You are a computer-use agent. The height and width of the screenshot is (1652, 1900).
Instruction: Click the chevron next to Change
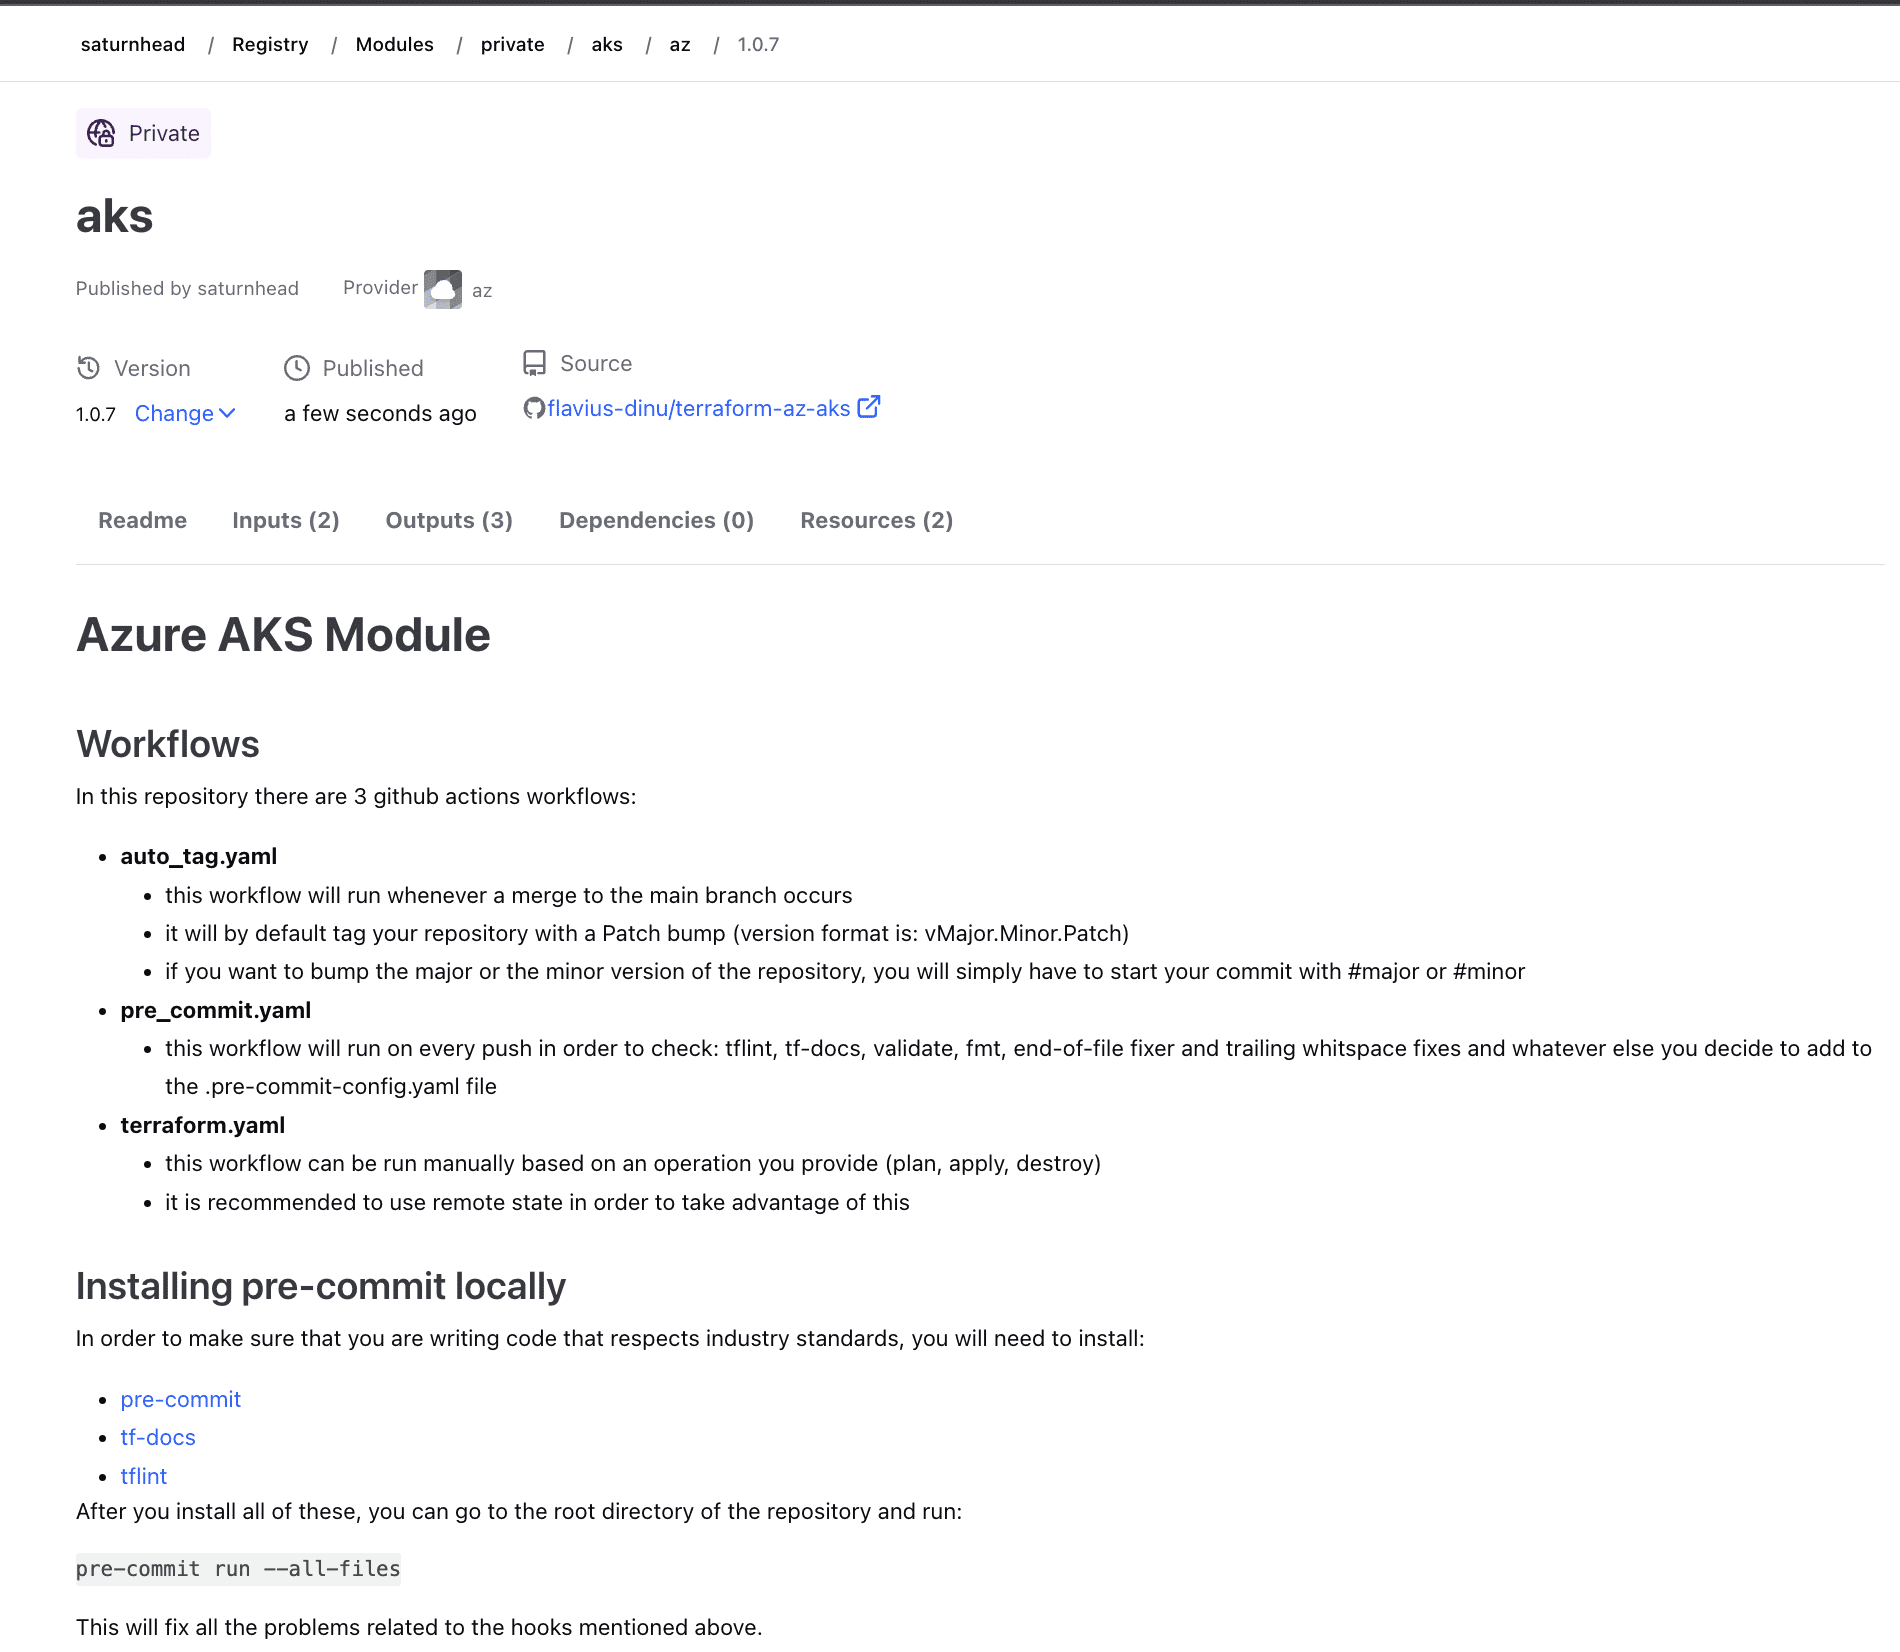pyautogui.click(x=227, y=413)
